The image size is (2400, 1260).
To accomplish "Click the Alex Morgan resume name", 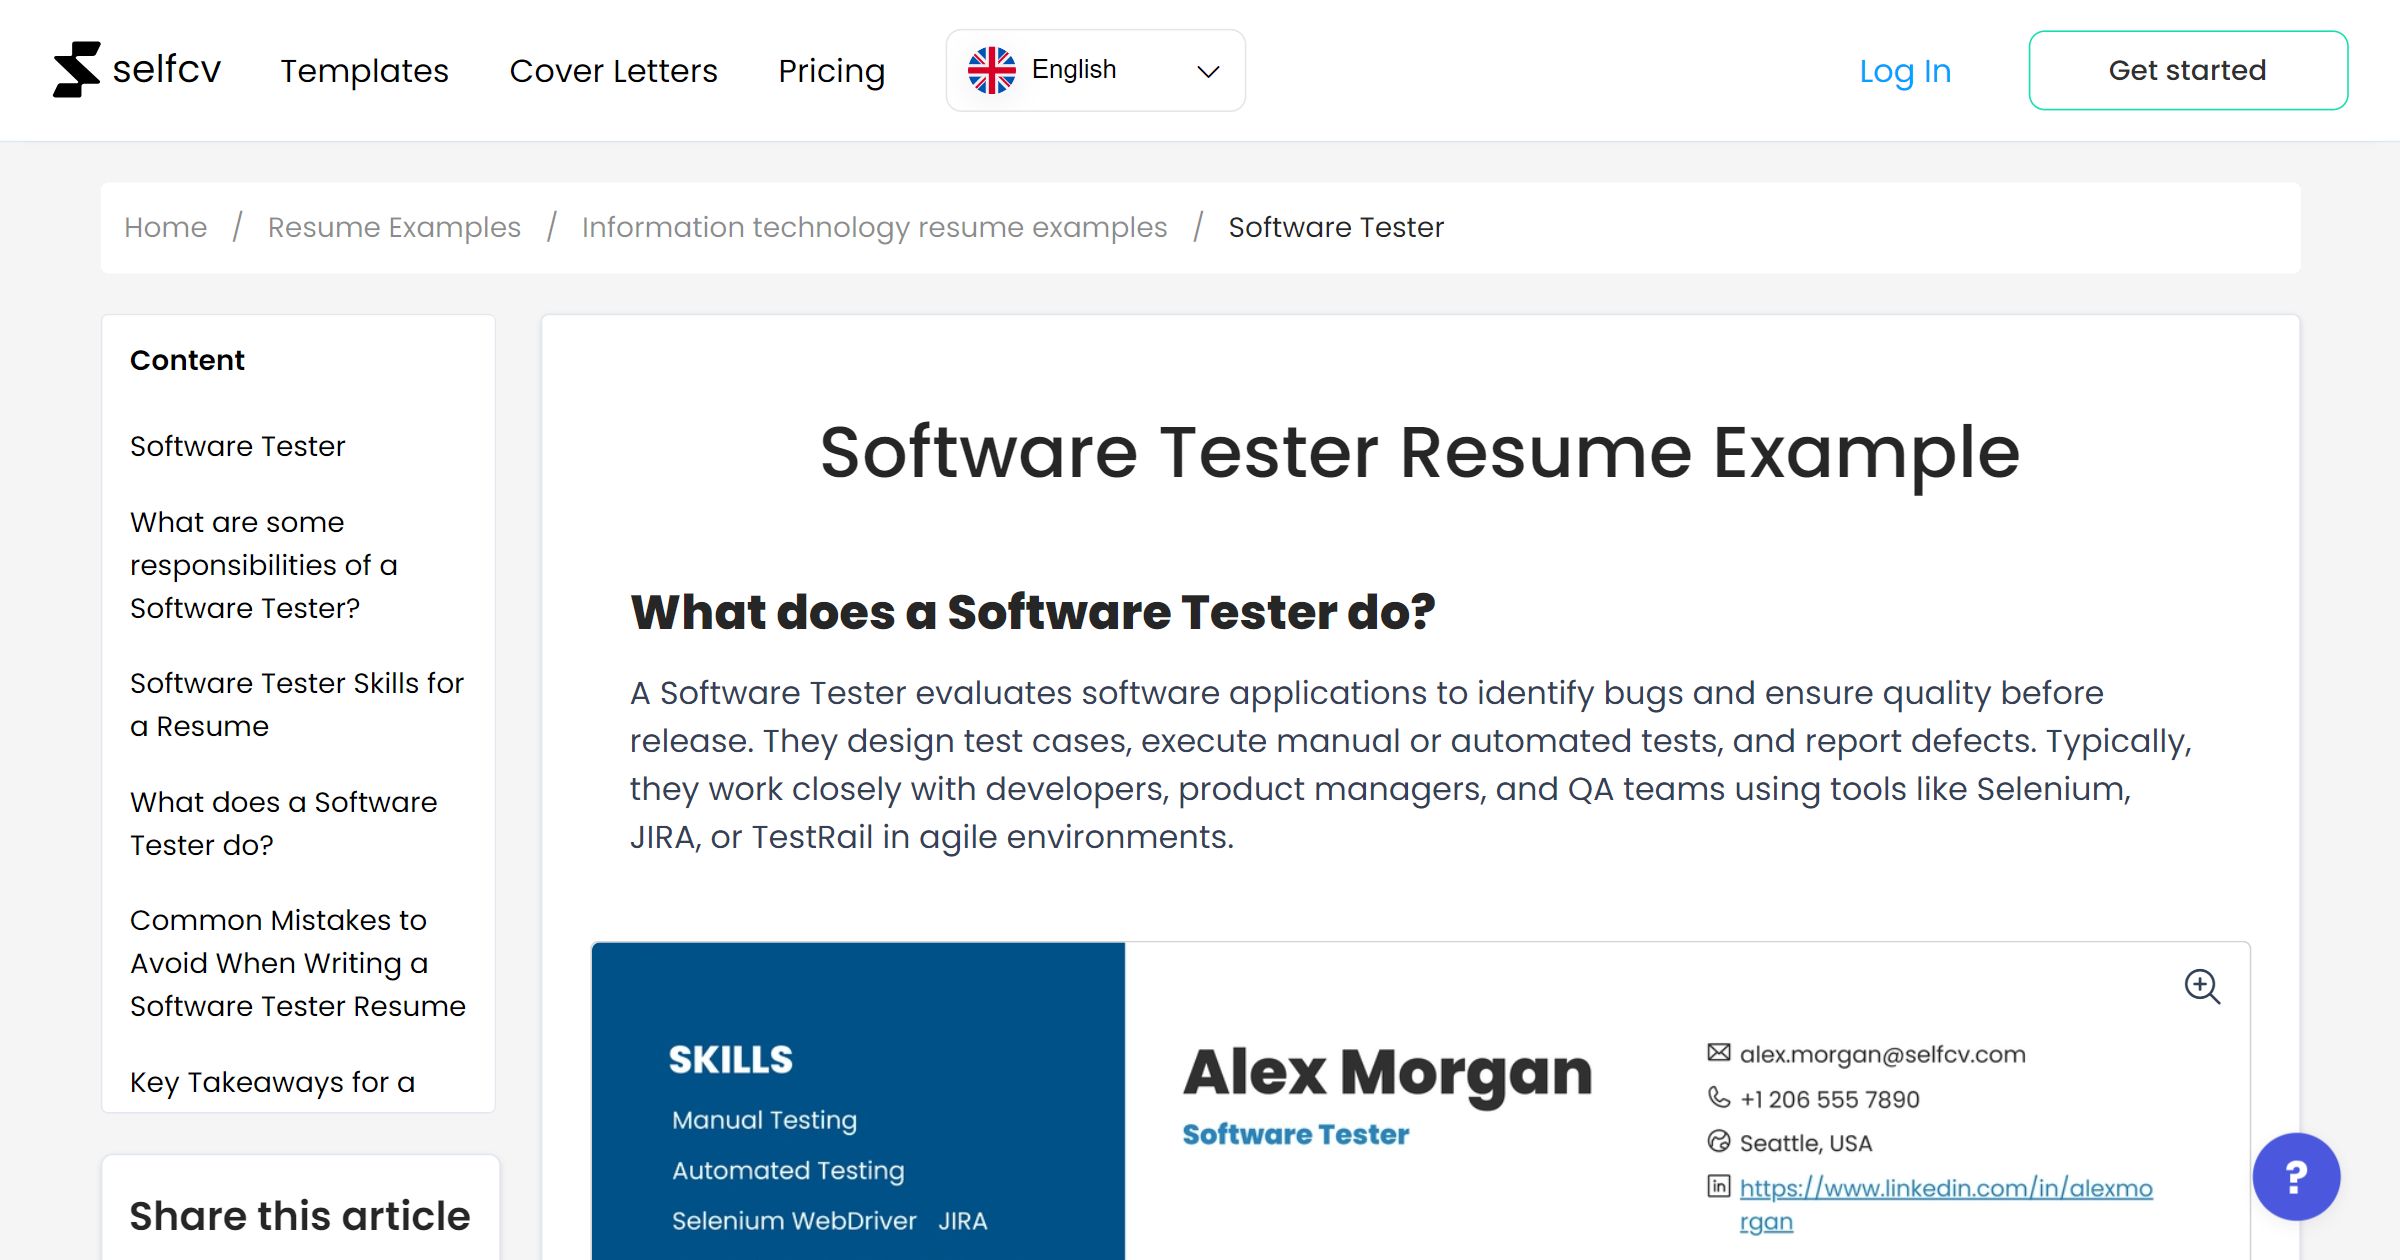I will [x=1387, y=1074].
